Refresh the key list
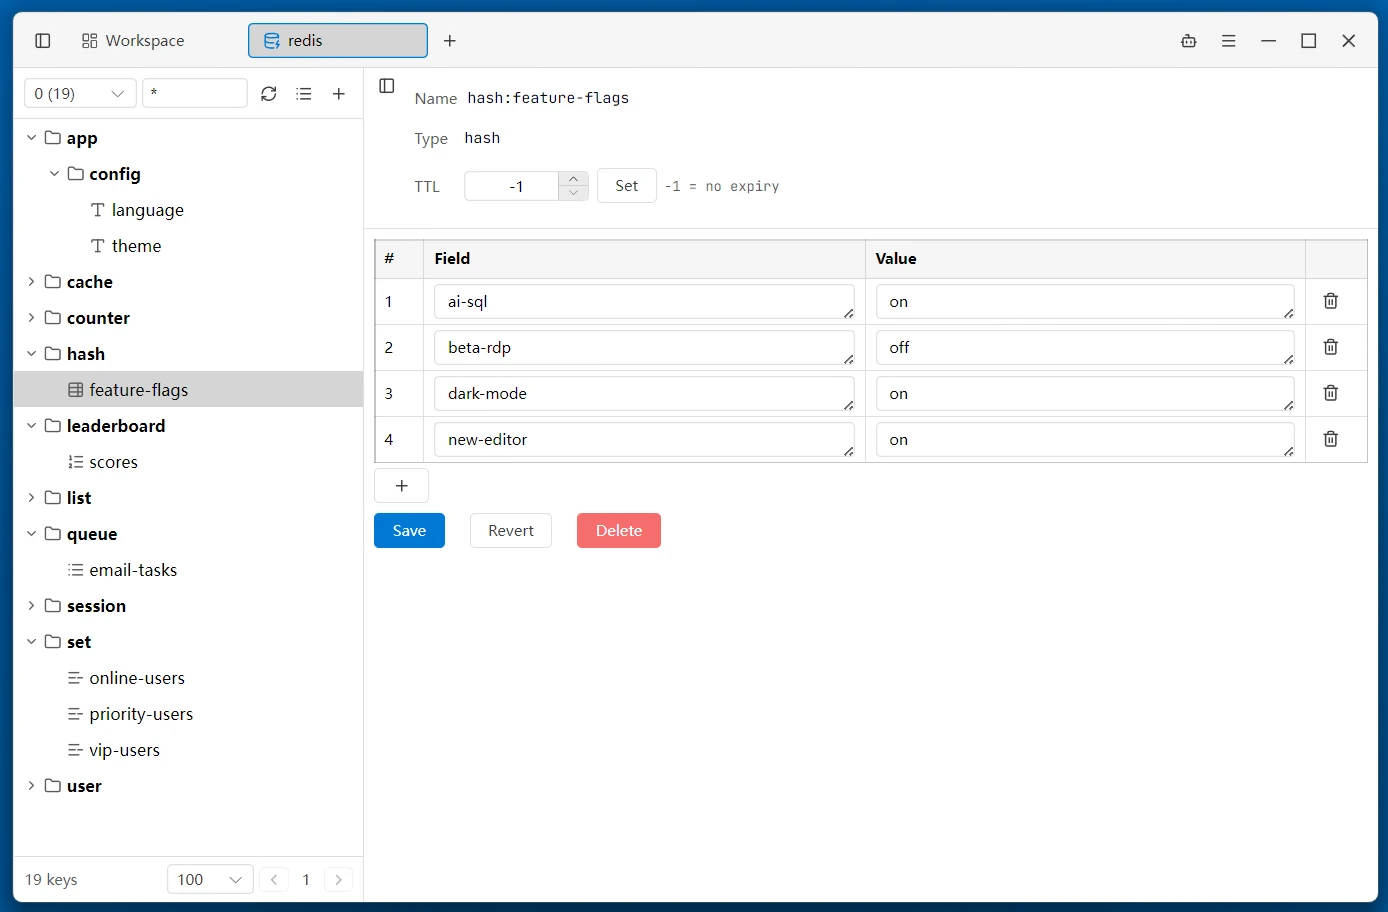 pyautogui.click(x=269, y=94)
